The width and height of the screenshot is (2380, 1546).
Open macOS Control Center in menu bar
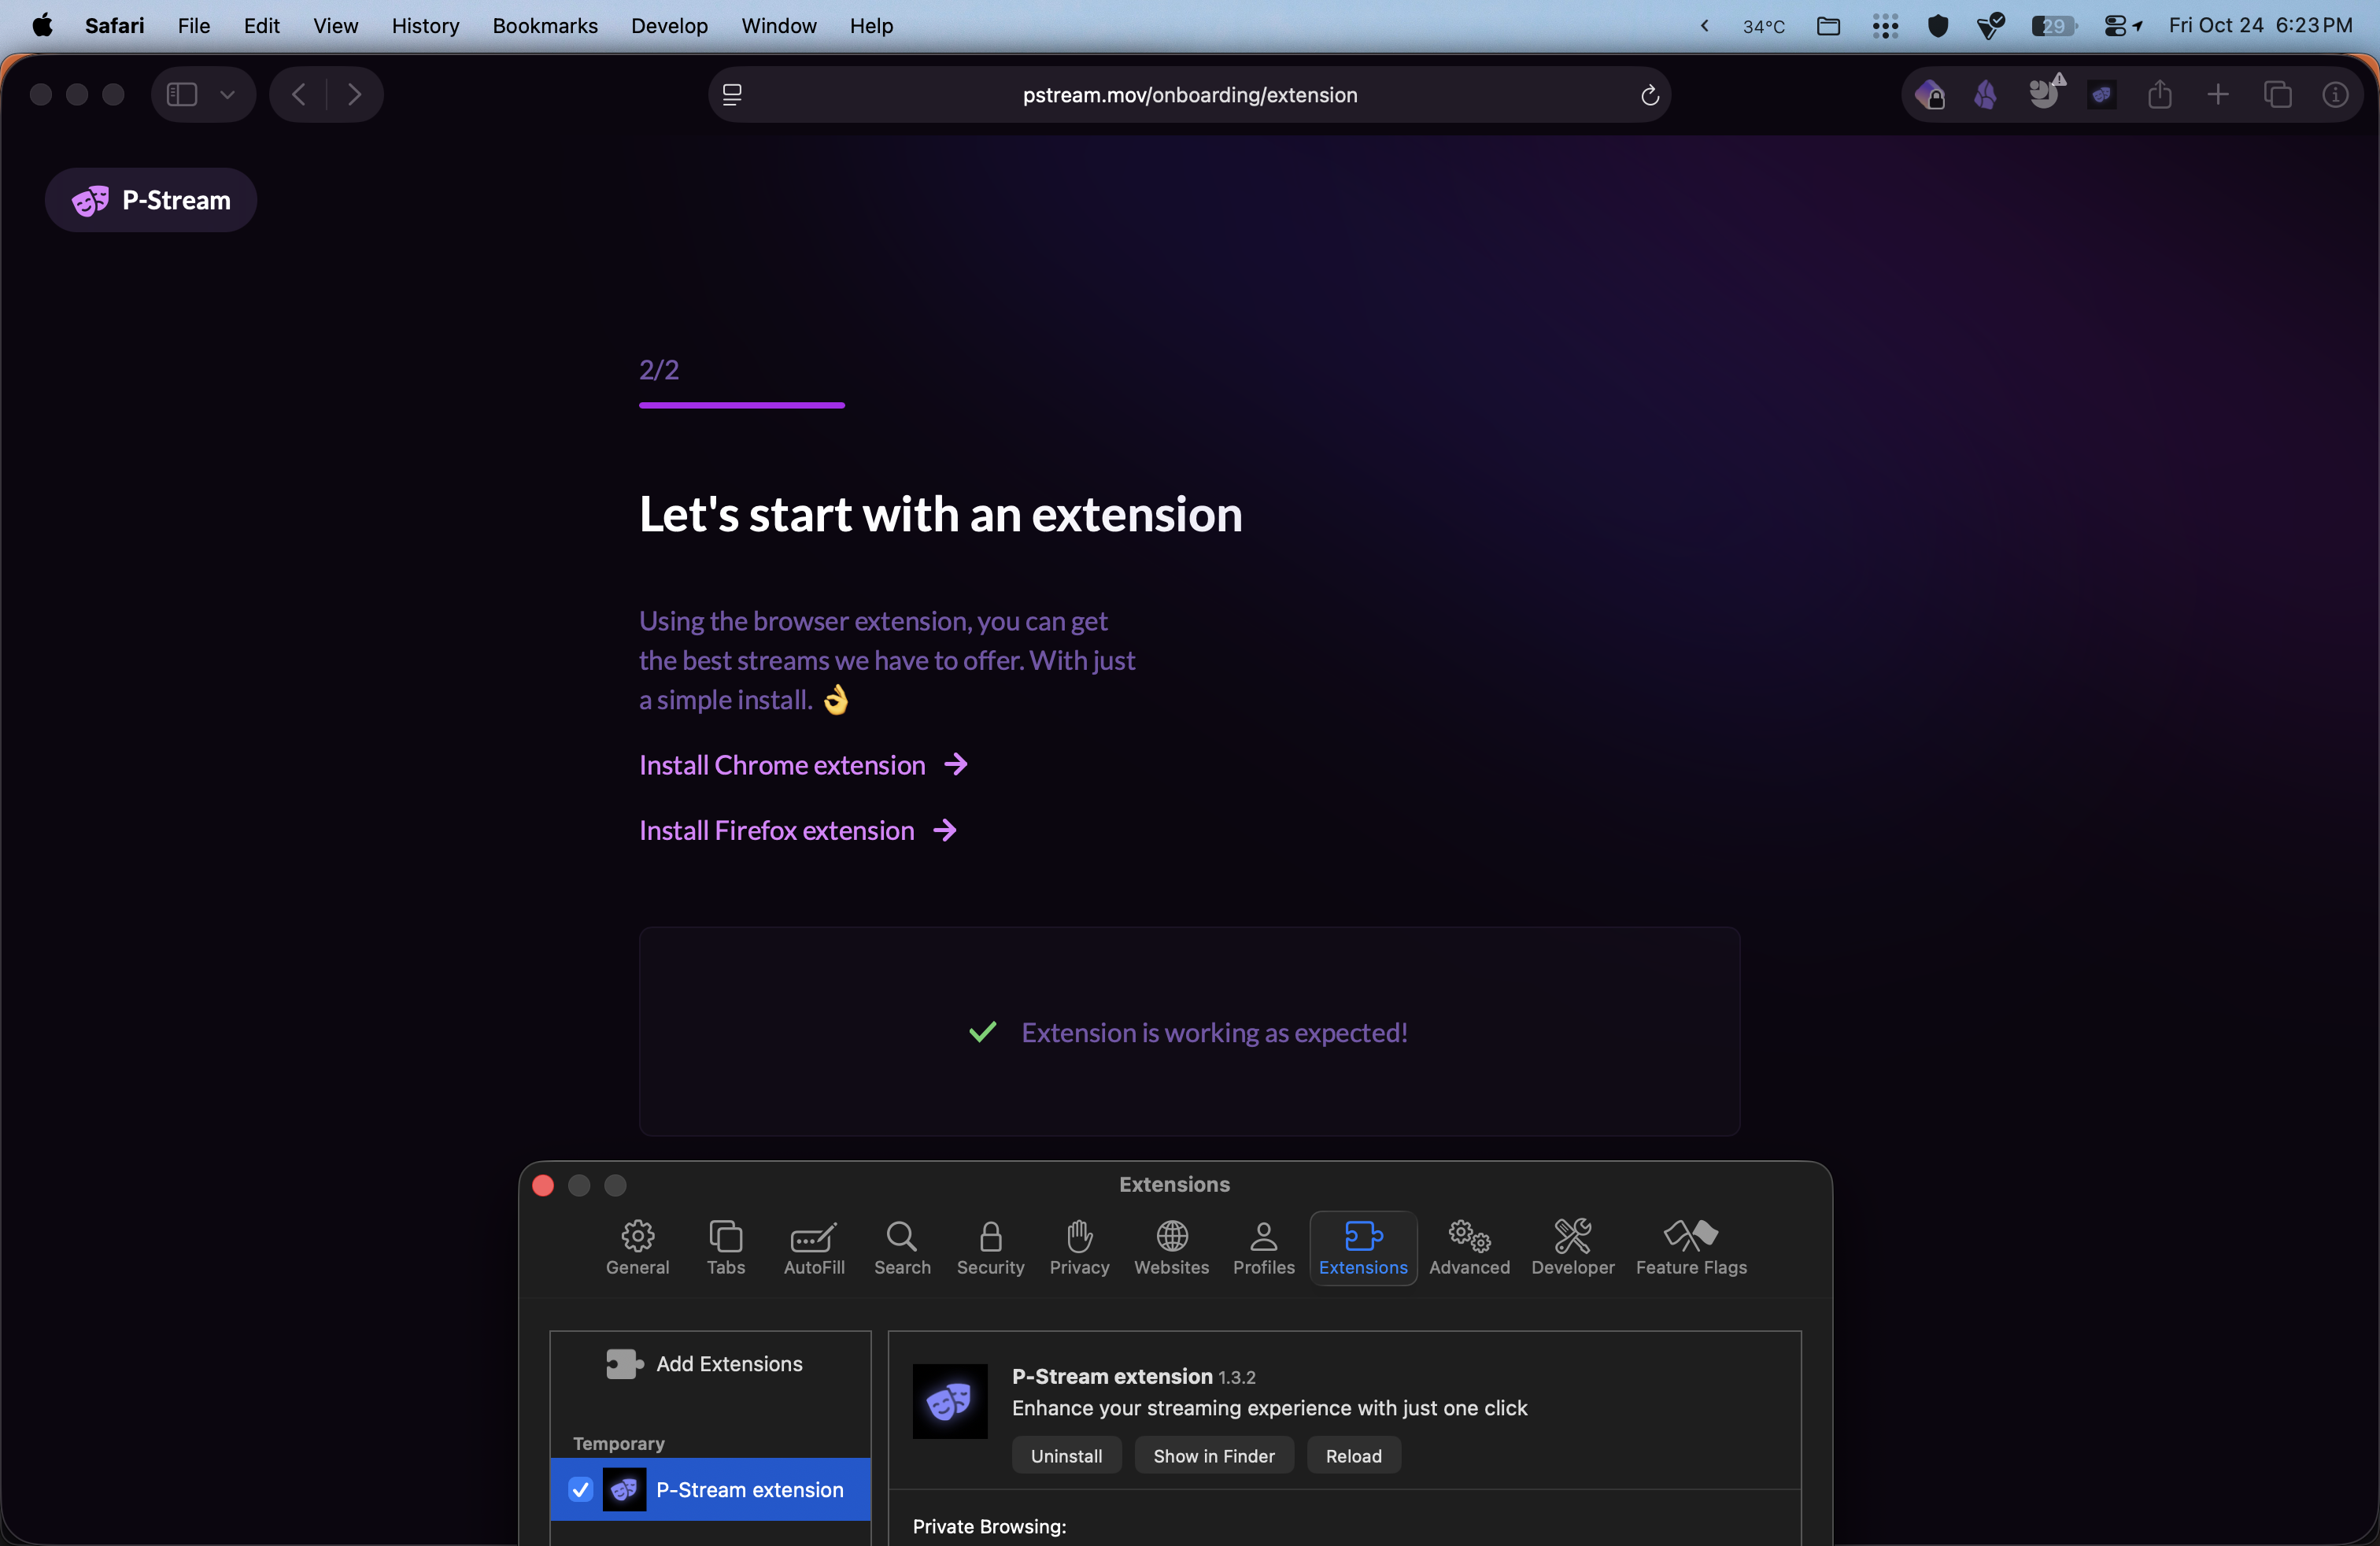pyautogui.click(x=2115, y=26)
